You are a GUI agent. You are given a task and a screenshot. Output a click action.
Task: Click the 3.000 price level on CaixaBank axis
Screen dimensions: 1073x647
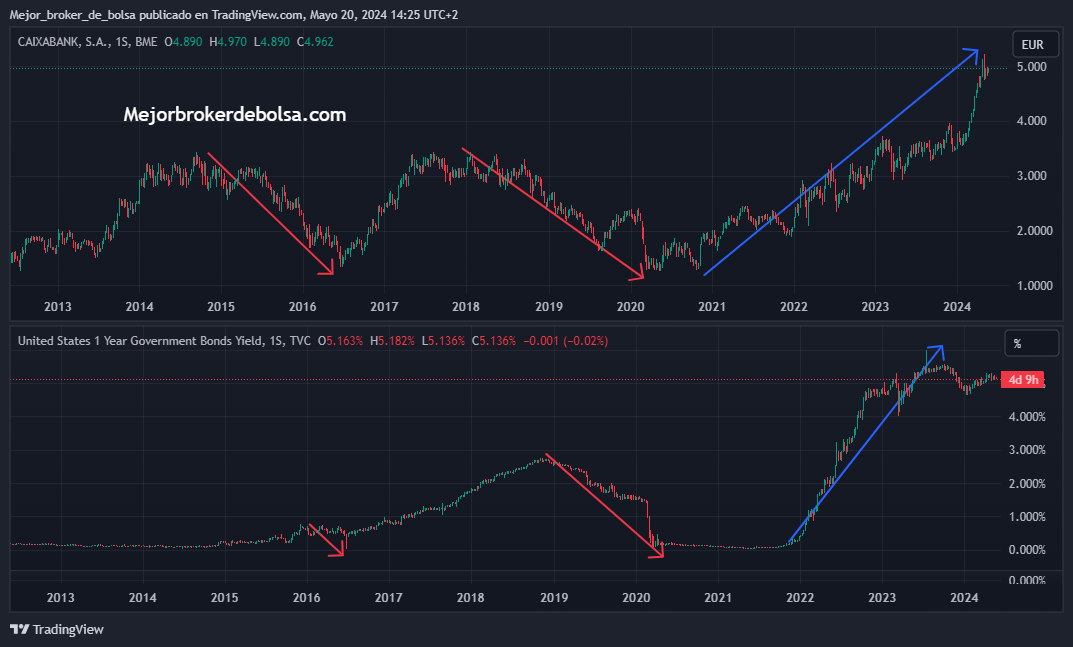click(x=1031, y=176)
